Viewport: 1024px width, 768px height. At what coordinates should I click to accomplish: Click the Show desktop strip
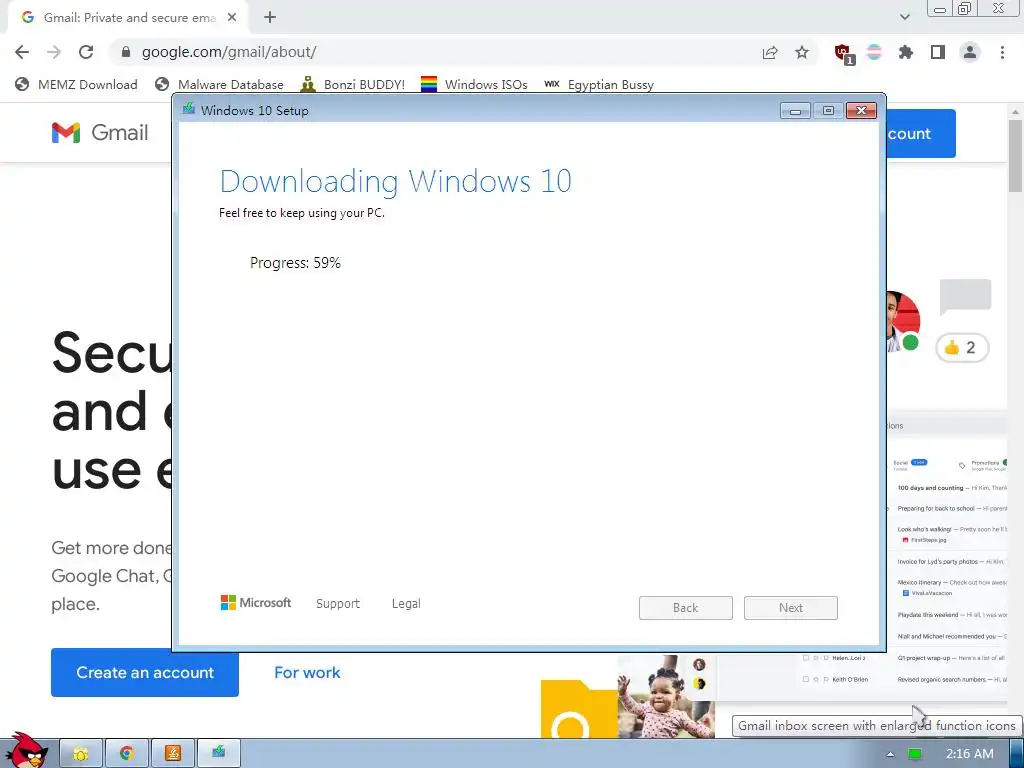point(1016,754)
